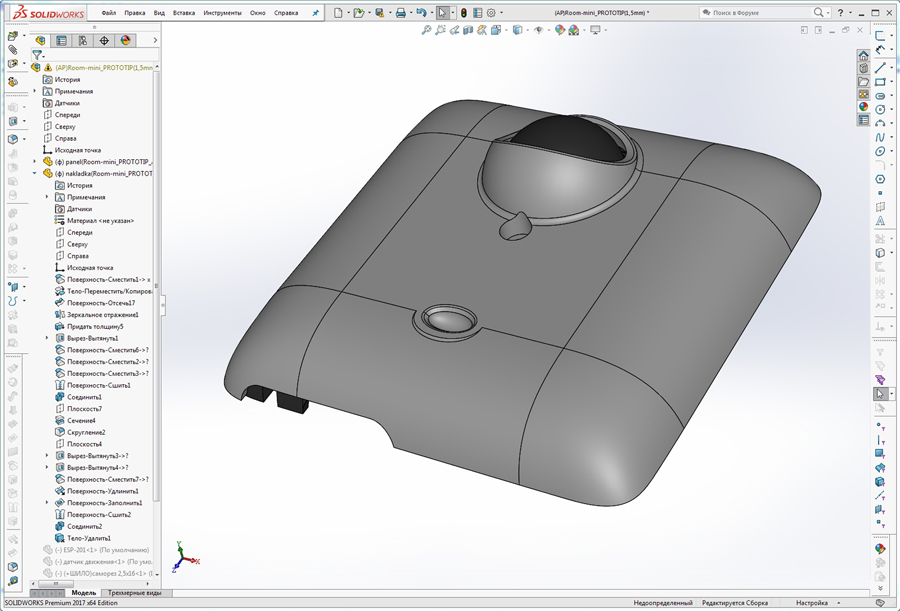Open the PropertyManager tab icon
This screenshot has width=900, height=611.
61,41
